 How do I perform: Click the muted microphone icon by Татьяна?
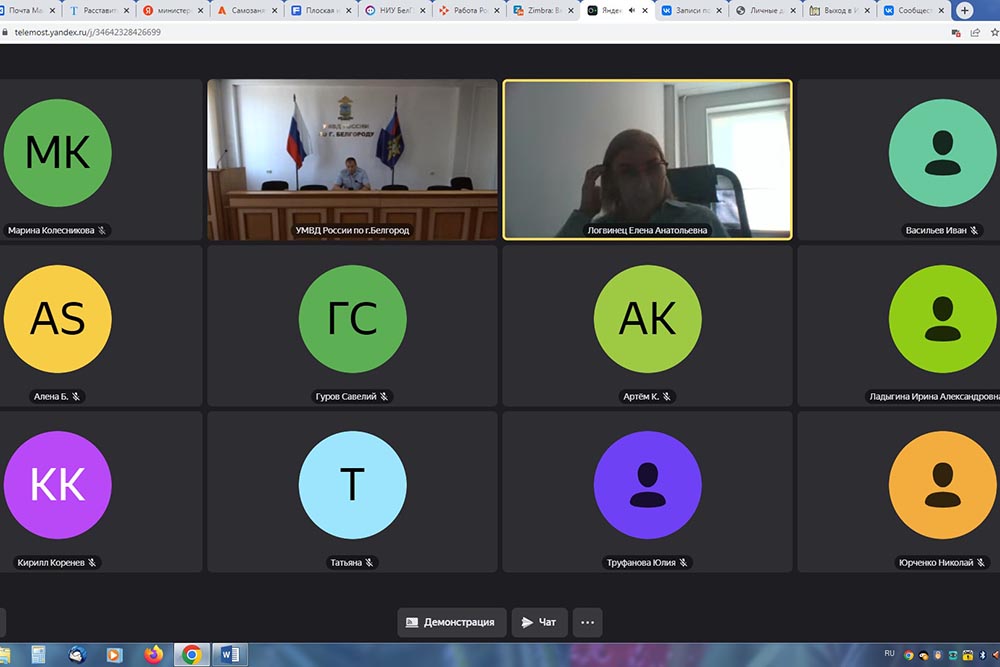coord(369,563)
